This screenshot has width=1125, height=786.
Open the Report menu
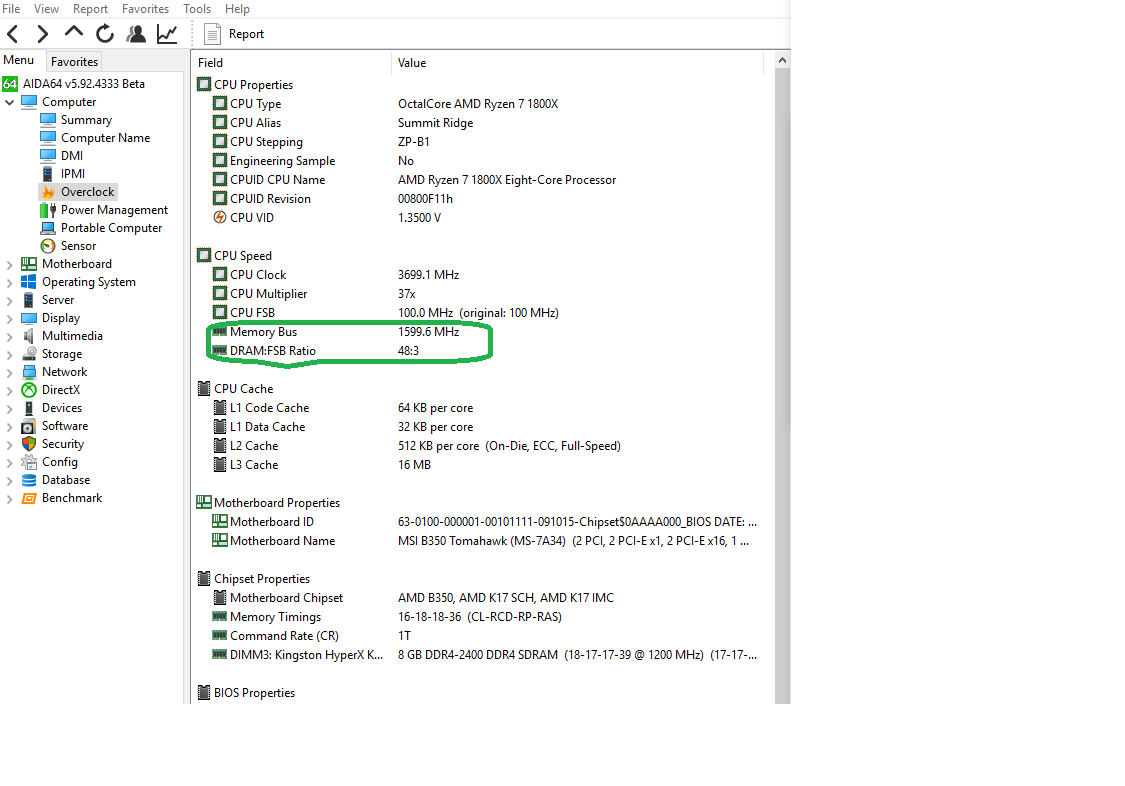(90, 9)
